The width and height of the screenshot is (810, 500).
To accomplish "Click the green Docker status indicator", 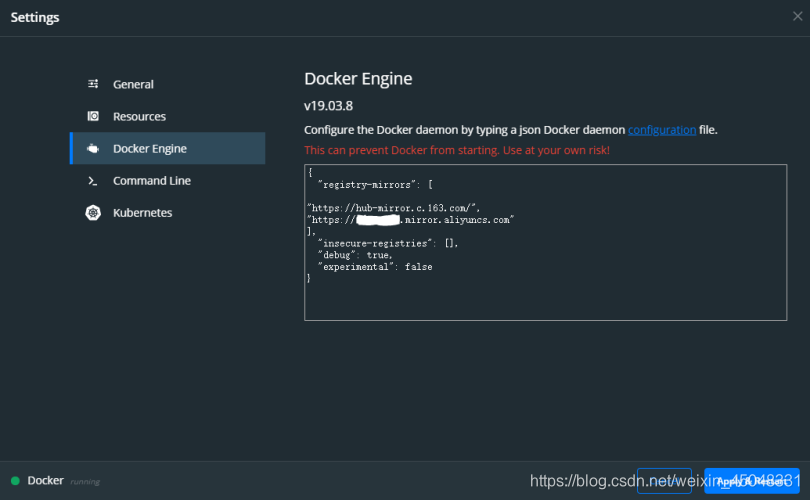I will (x=15, y=481).
